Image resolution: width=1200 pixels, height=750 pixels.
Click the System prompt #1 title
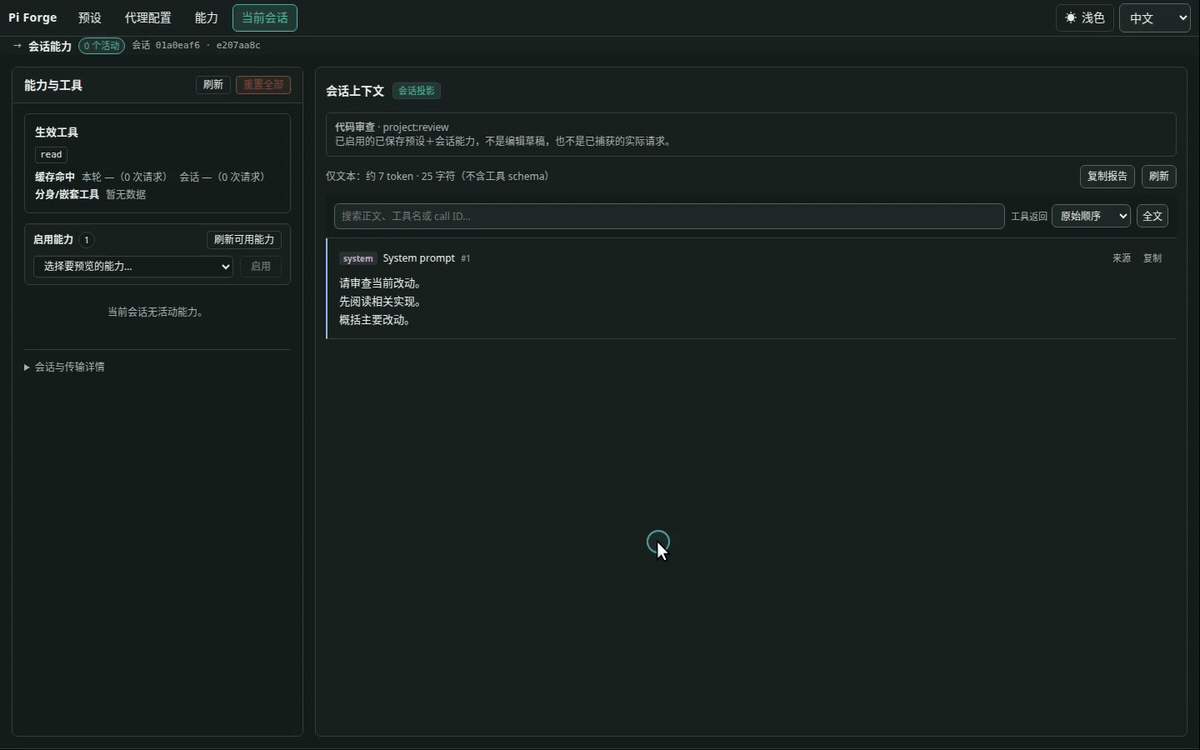tap(426, 258)
